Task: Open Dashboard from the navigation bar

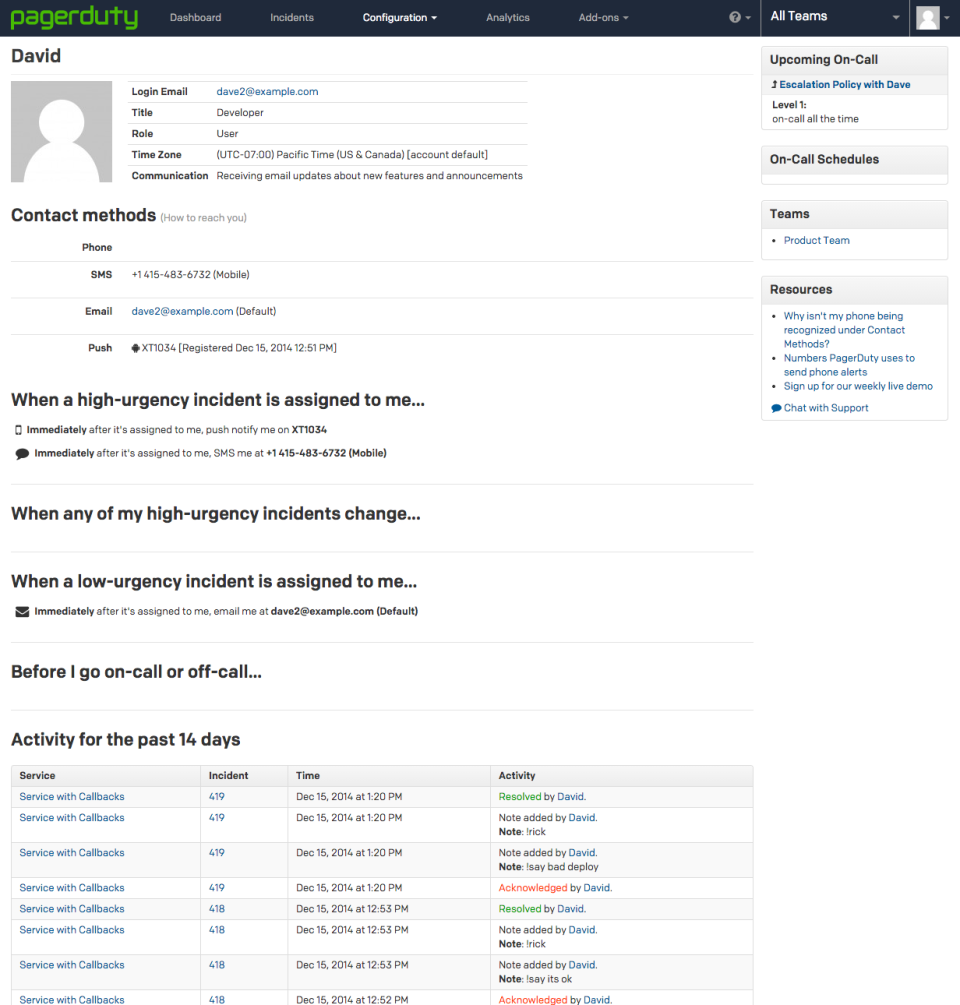Action: [195, 17]
